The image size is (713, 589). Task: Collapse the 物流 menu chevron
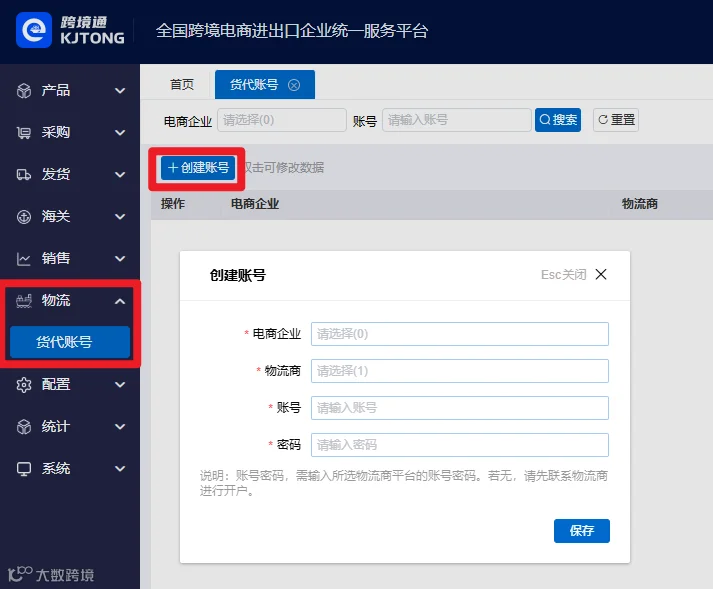[120, 301]
